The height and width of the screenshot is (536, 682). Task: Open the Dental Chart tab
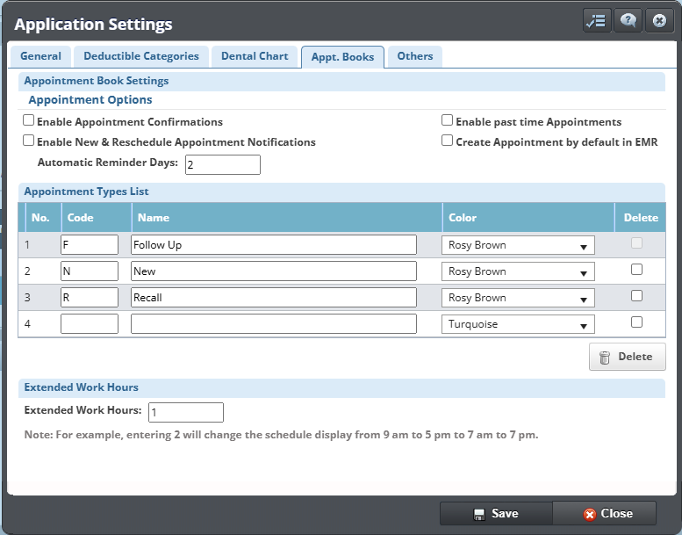click(x=255, y=57)
